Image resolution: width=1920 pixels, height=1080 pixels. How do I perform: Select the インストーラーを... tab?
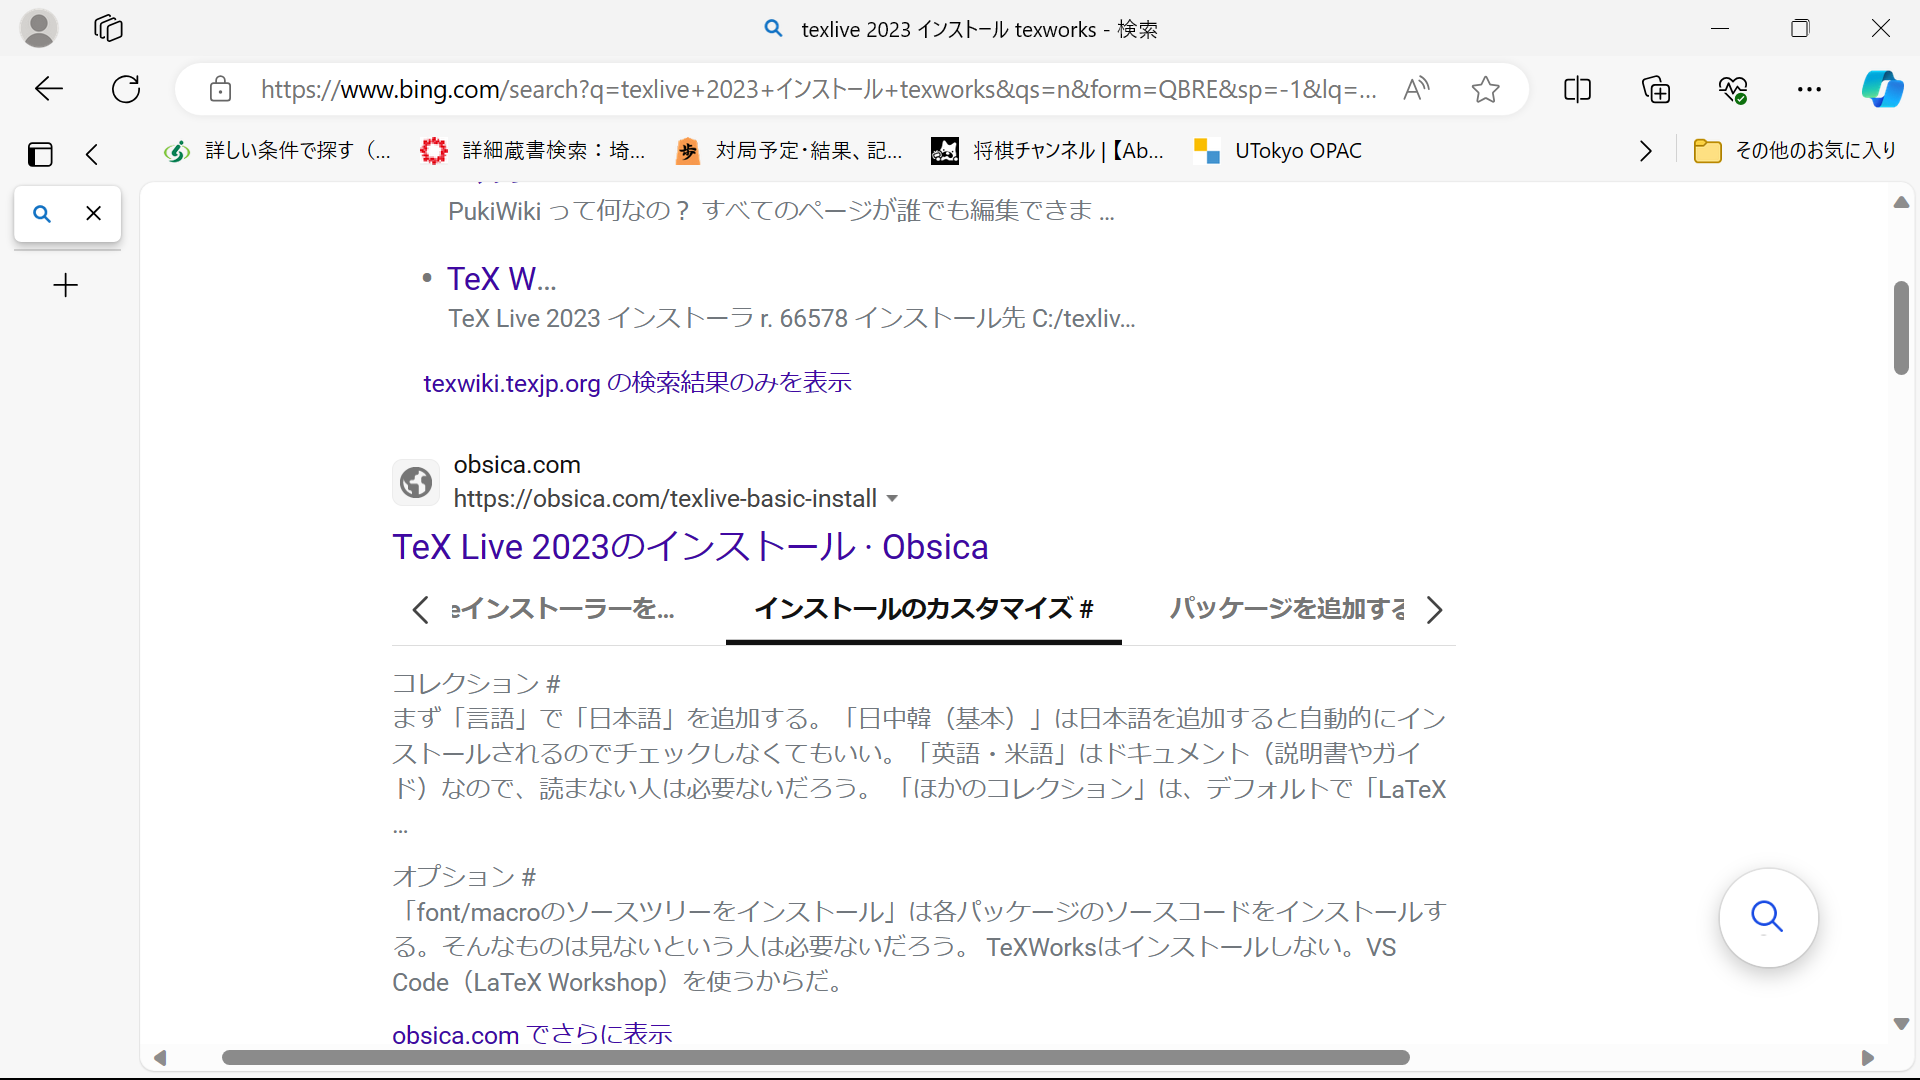tap(563, 608)
